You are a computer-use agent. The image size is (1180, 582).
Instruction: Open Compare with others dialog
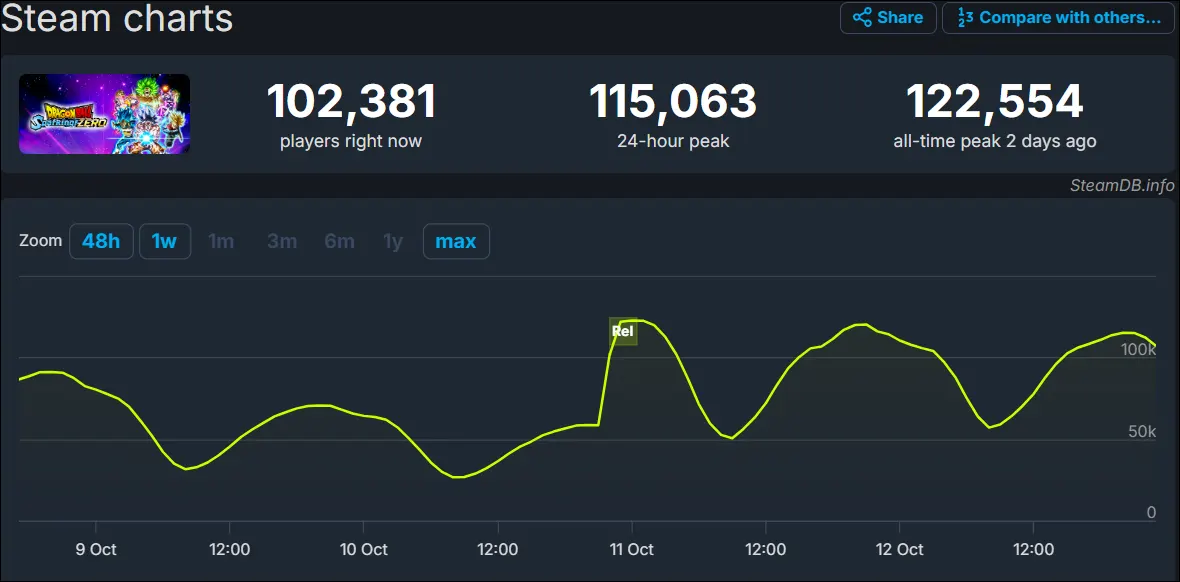point(1069,18)
